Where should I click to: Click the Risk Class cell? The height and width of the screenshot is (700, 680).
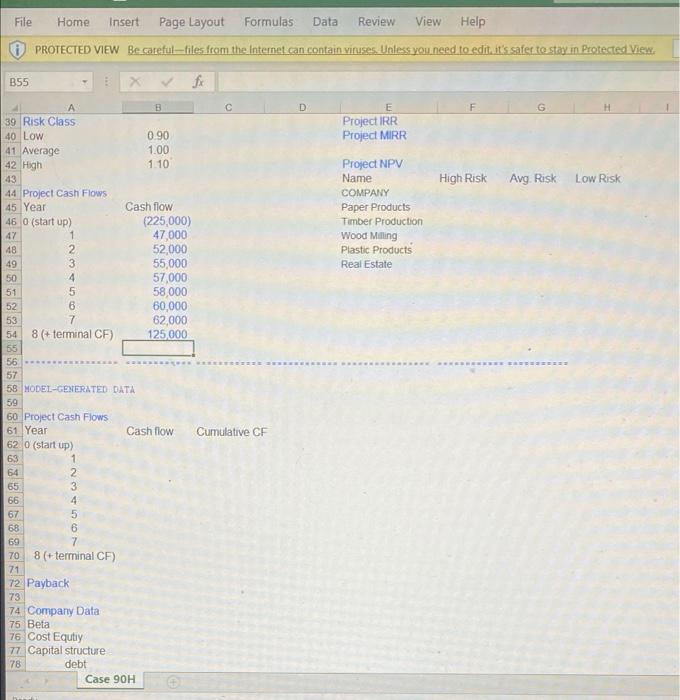49,122
